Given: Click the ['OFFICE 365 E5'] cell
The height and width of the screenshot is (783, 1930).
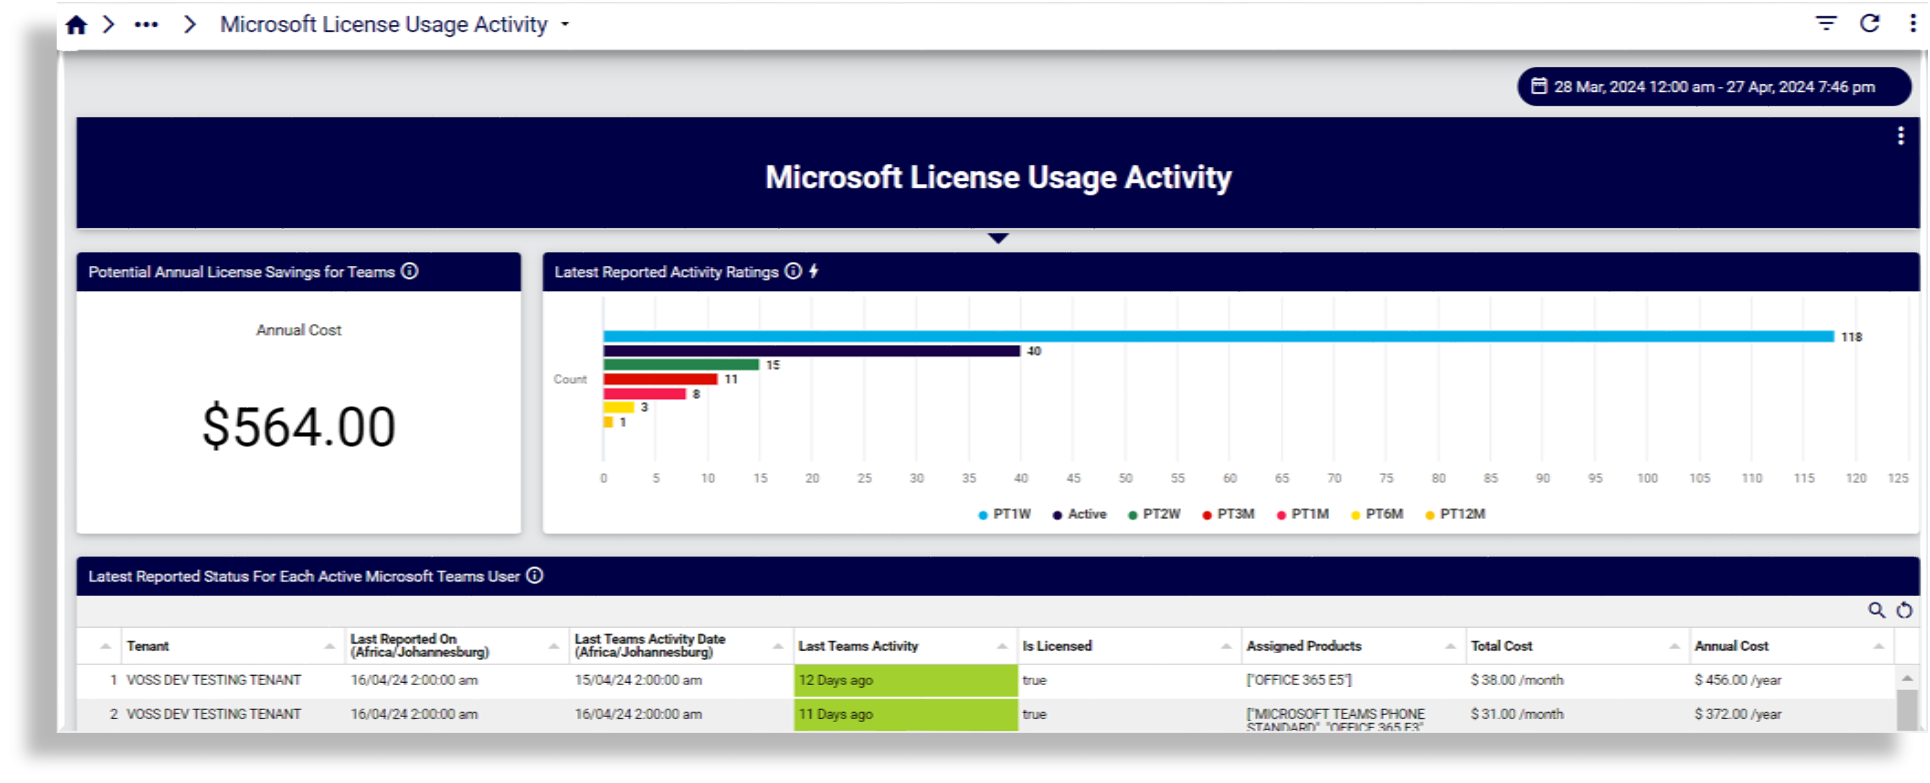Looking at the screenshot, I should (1299, 680).
